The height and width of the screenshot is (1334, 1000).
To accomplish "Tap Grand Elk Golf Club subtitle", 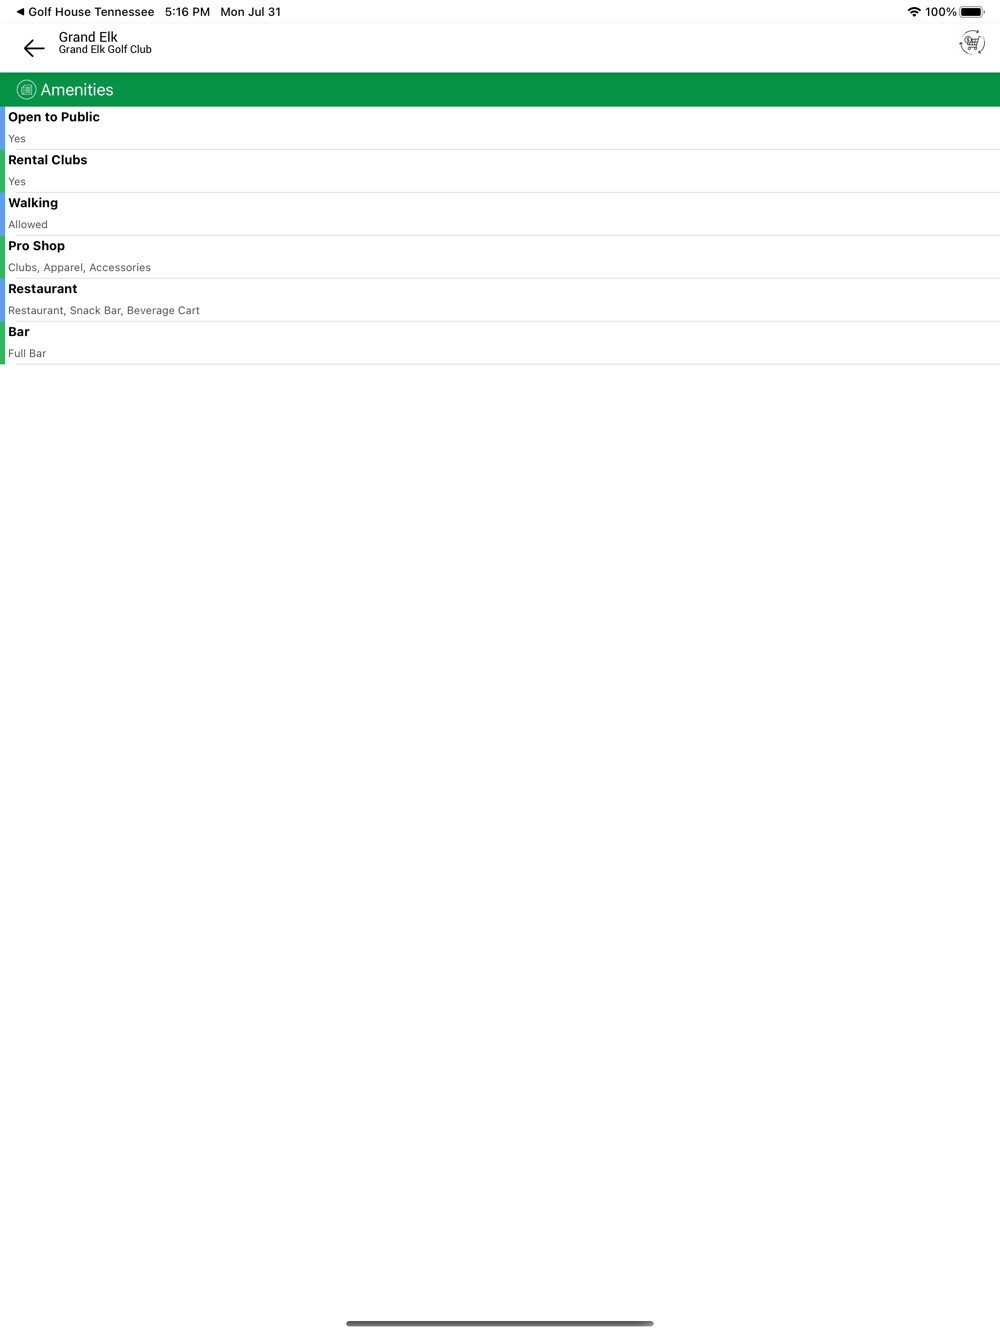I will 105,50.
